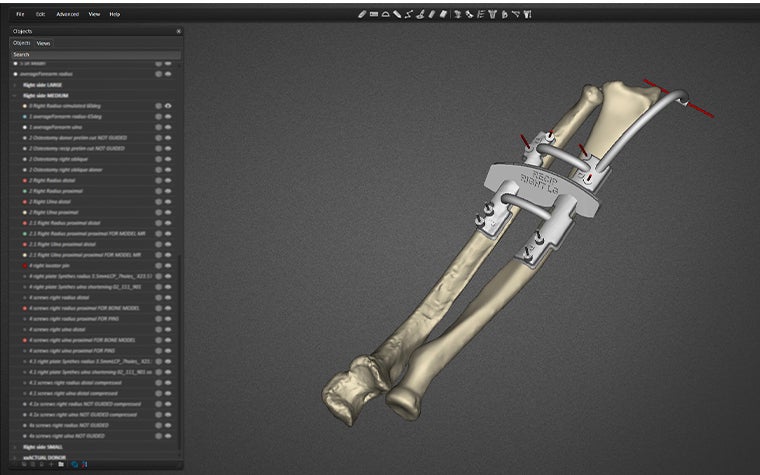Image resolution: width=760 pixels, height=475 pixels.
Task: Select the polyline point-path tool
Action: pos(409,14)
